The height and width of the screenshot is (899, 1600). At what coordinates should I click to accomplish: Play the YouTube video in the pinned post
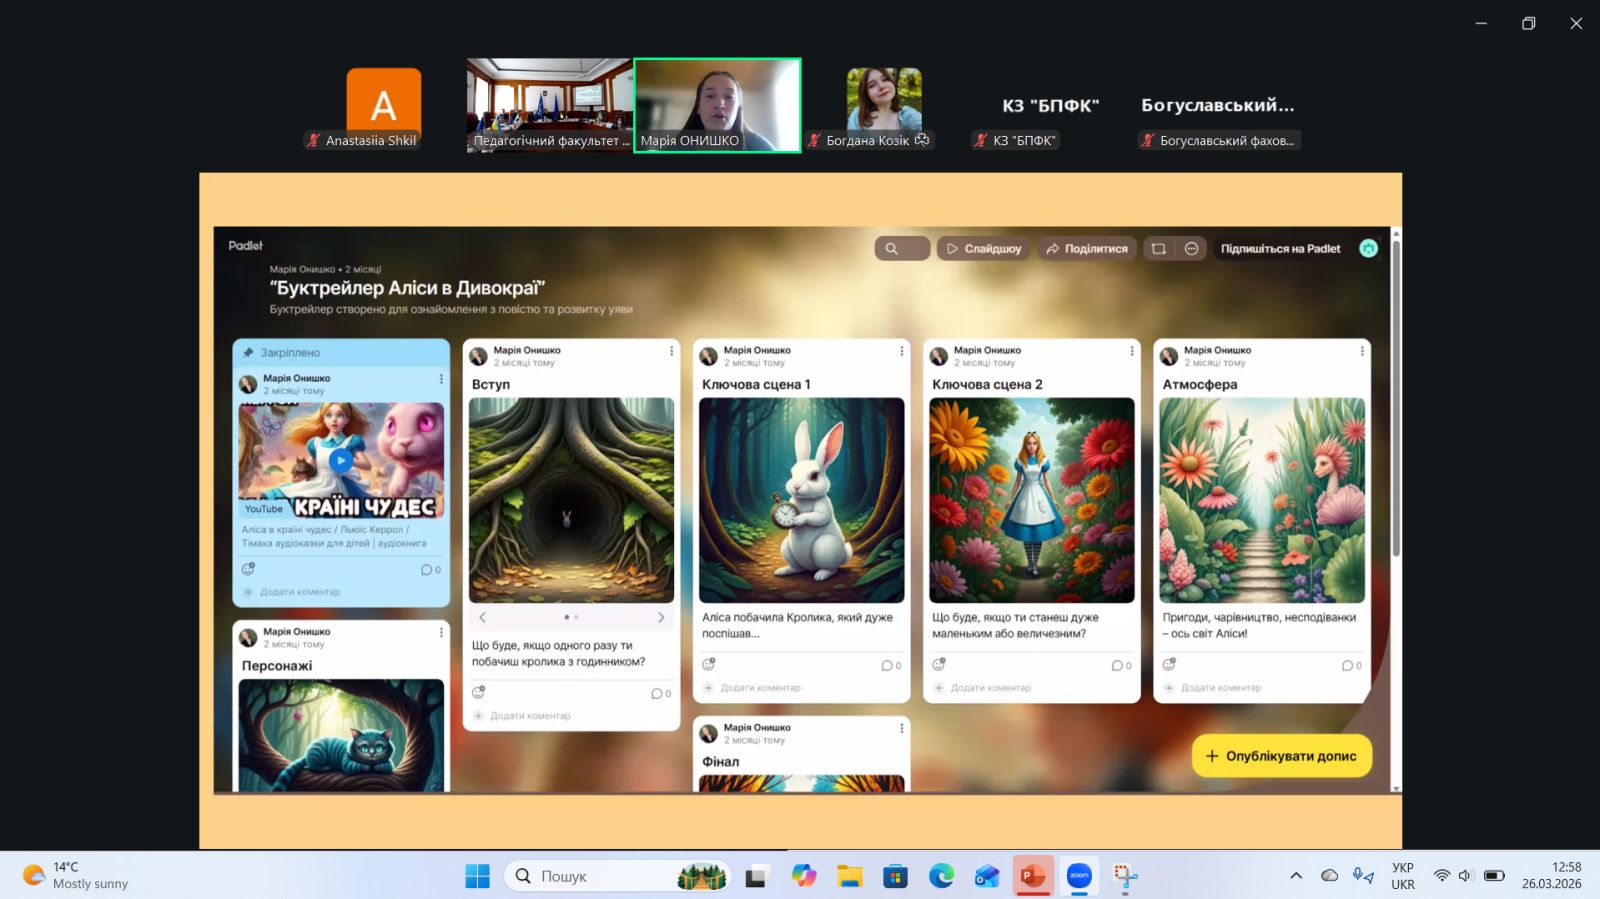coord(341,460)
